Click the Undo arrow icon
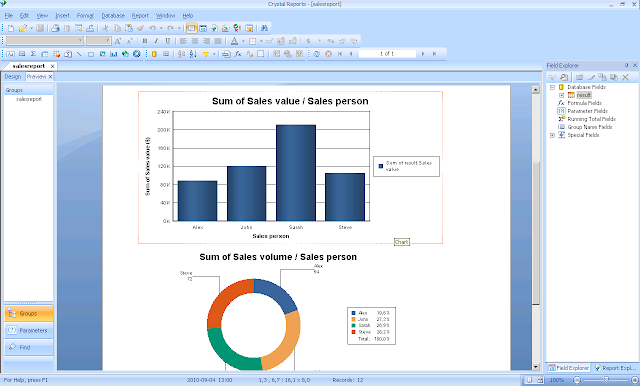The image size is (640, 386). 152,28
